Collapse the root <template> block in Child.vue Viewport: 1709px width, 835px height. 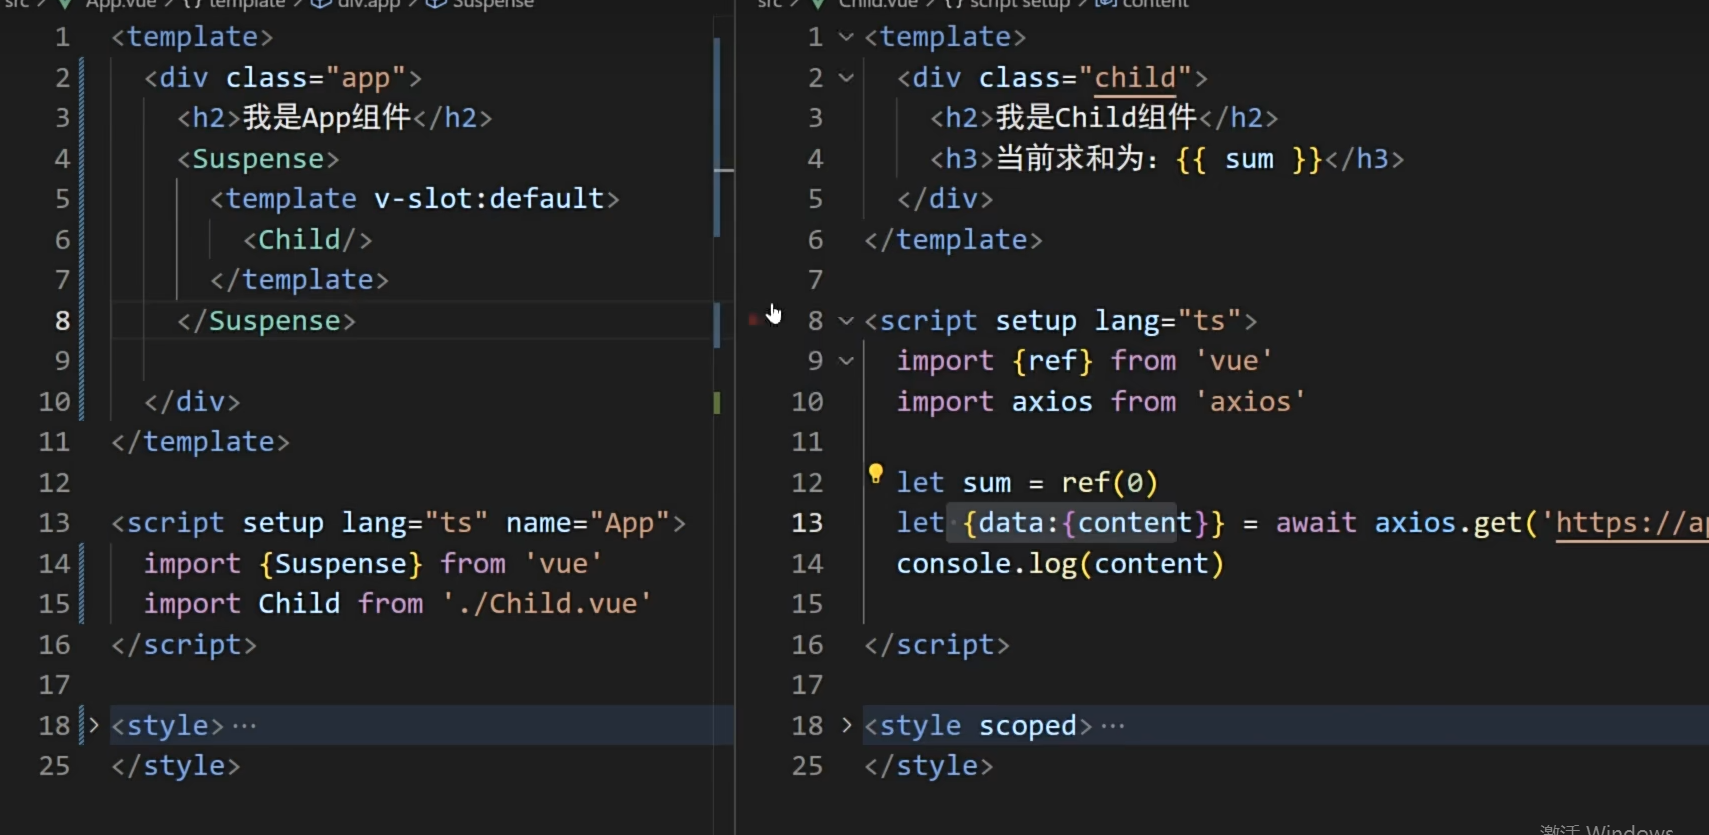846,37
